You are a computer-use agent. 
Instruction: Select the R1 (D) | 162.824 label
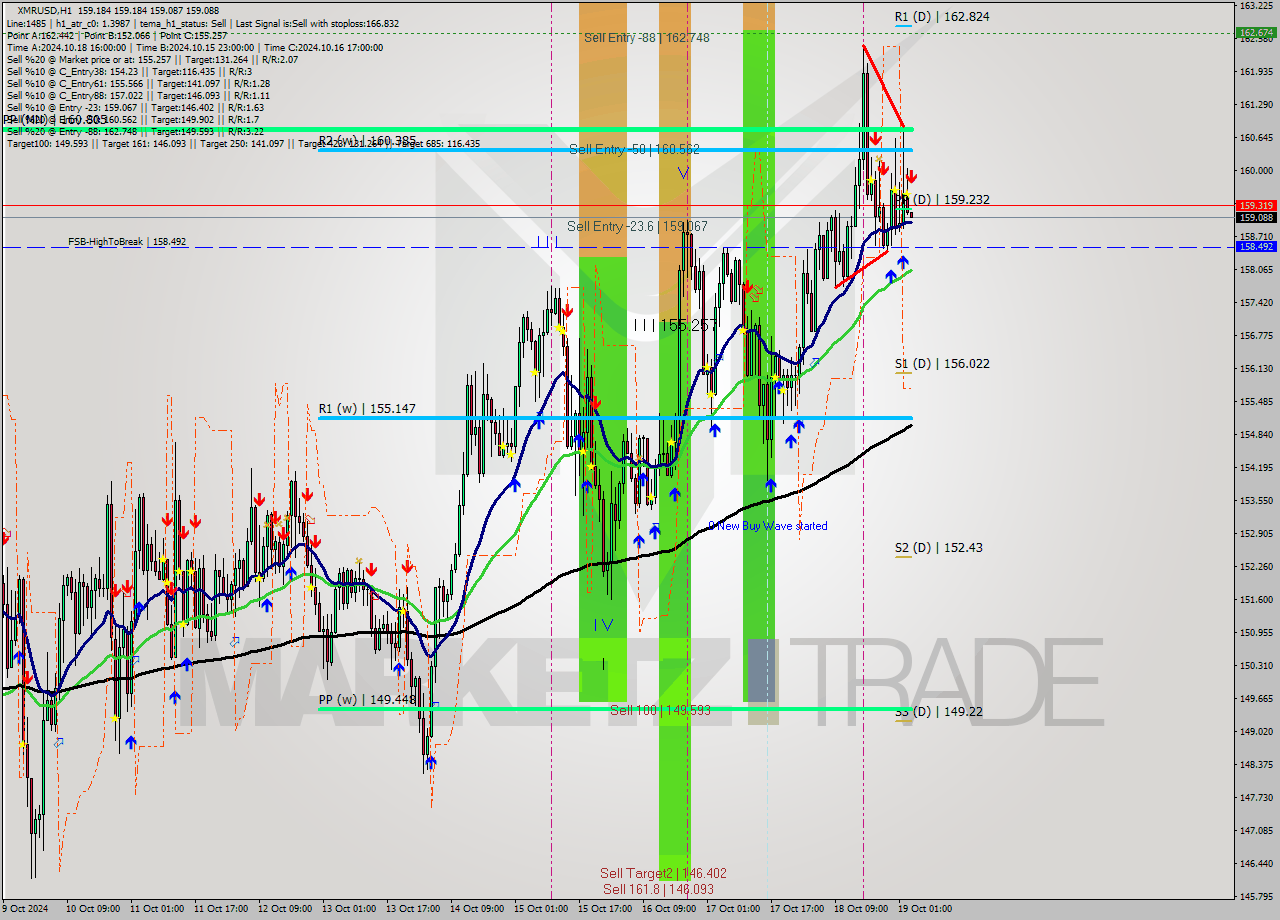pos(942,17)
